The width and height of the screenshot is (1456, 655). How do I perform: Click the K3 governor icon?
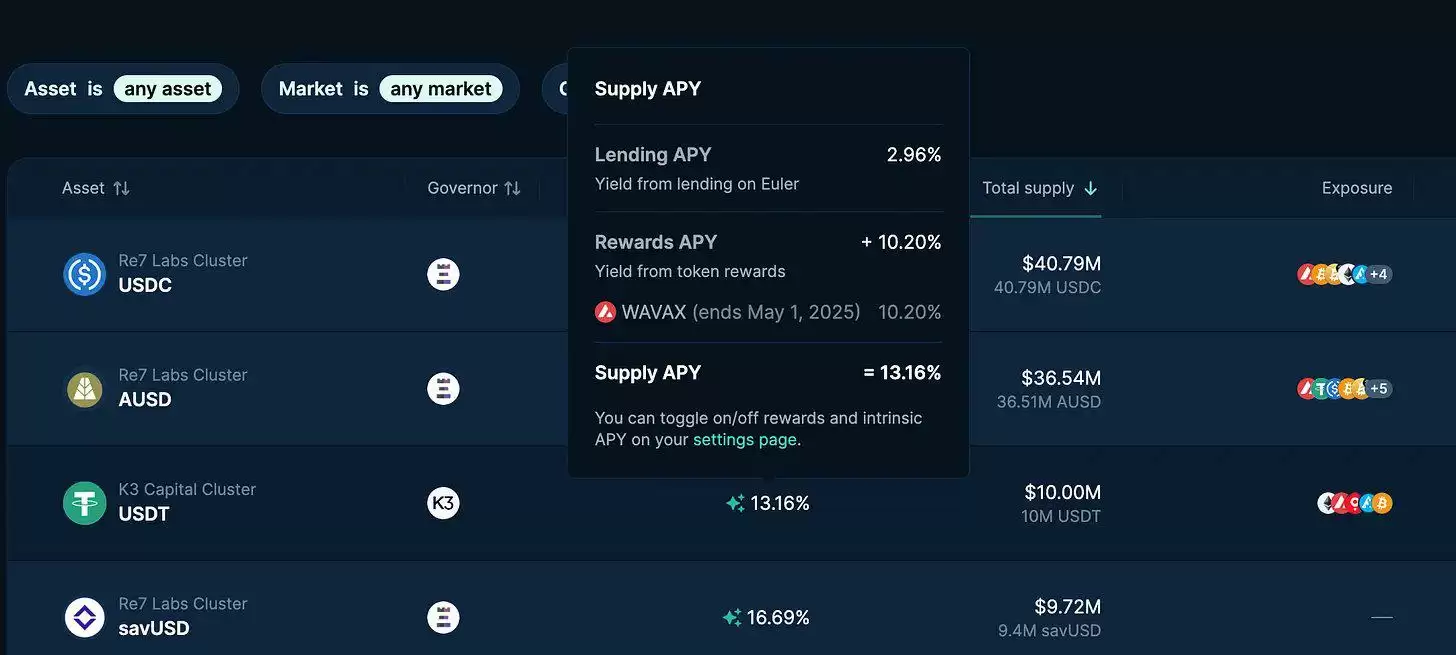pyautogui.click(x=443, y=503)
